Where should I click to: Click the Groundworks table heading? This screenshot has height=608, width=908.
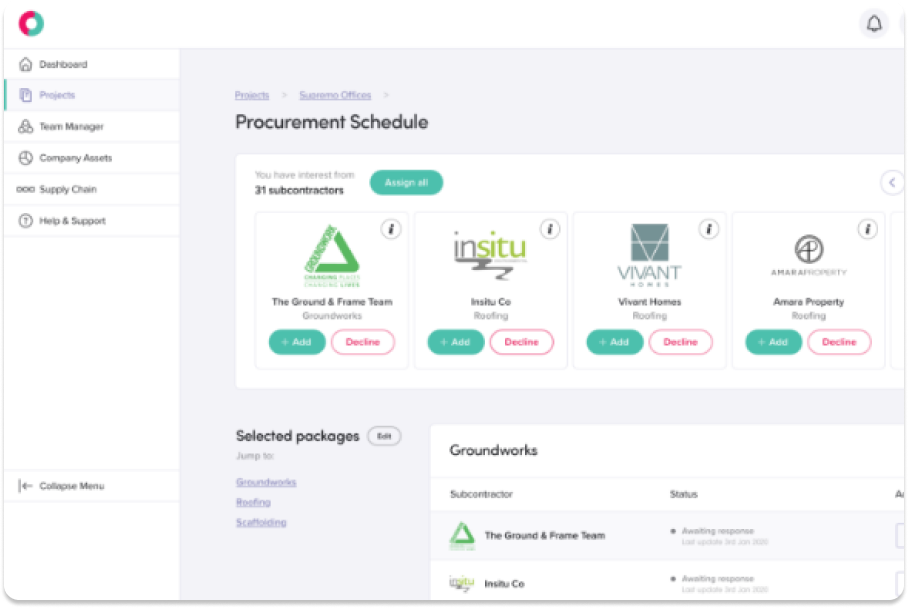point(493,450)
